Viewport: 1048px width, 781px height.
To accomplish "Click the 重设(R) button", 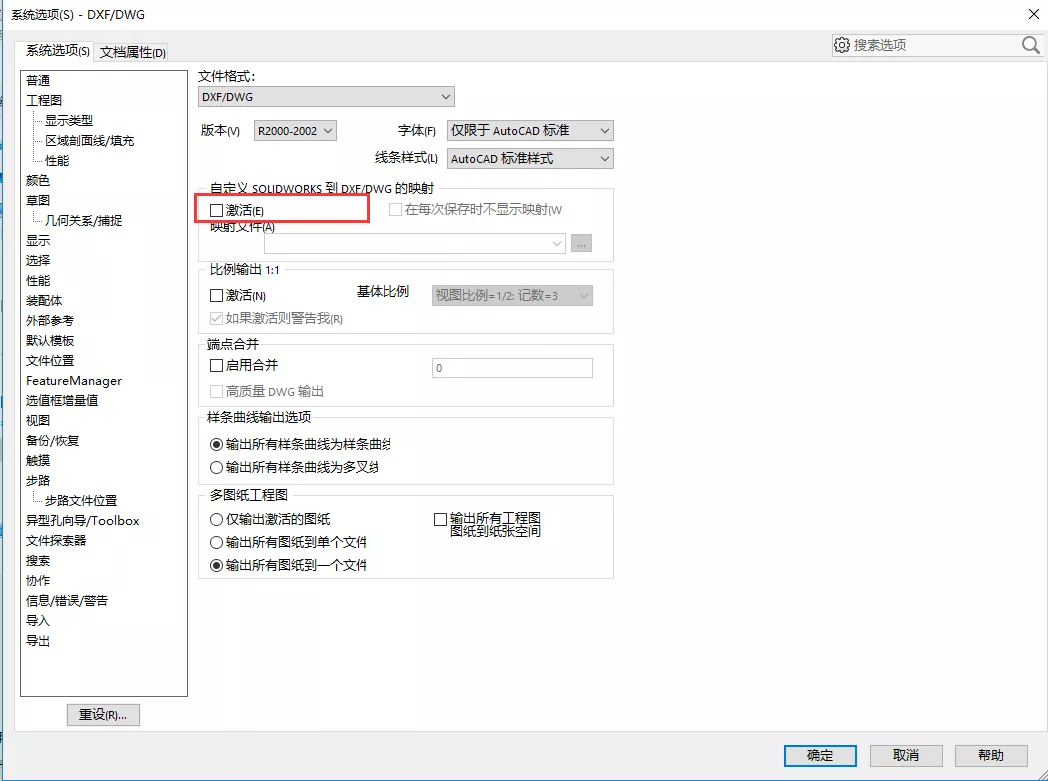I will [x=103, y=714].
